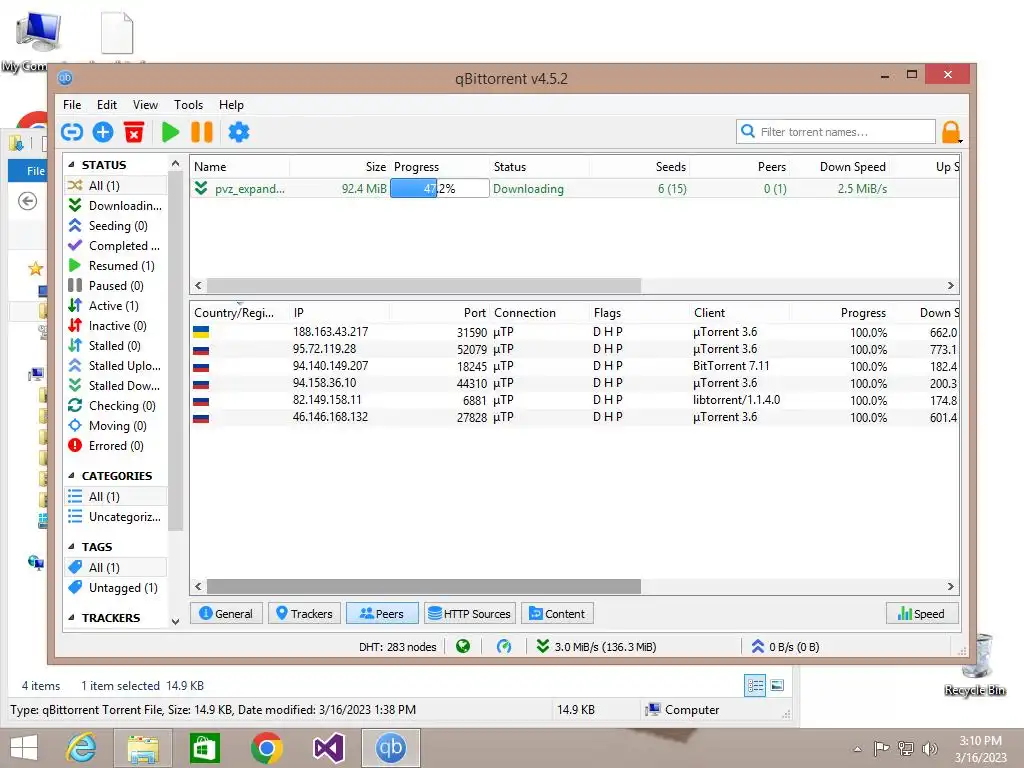Viewport: 1024px width, 768px height.
Task: Select the Stalled (0) filter
Action: [x=115, y=345]
